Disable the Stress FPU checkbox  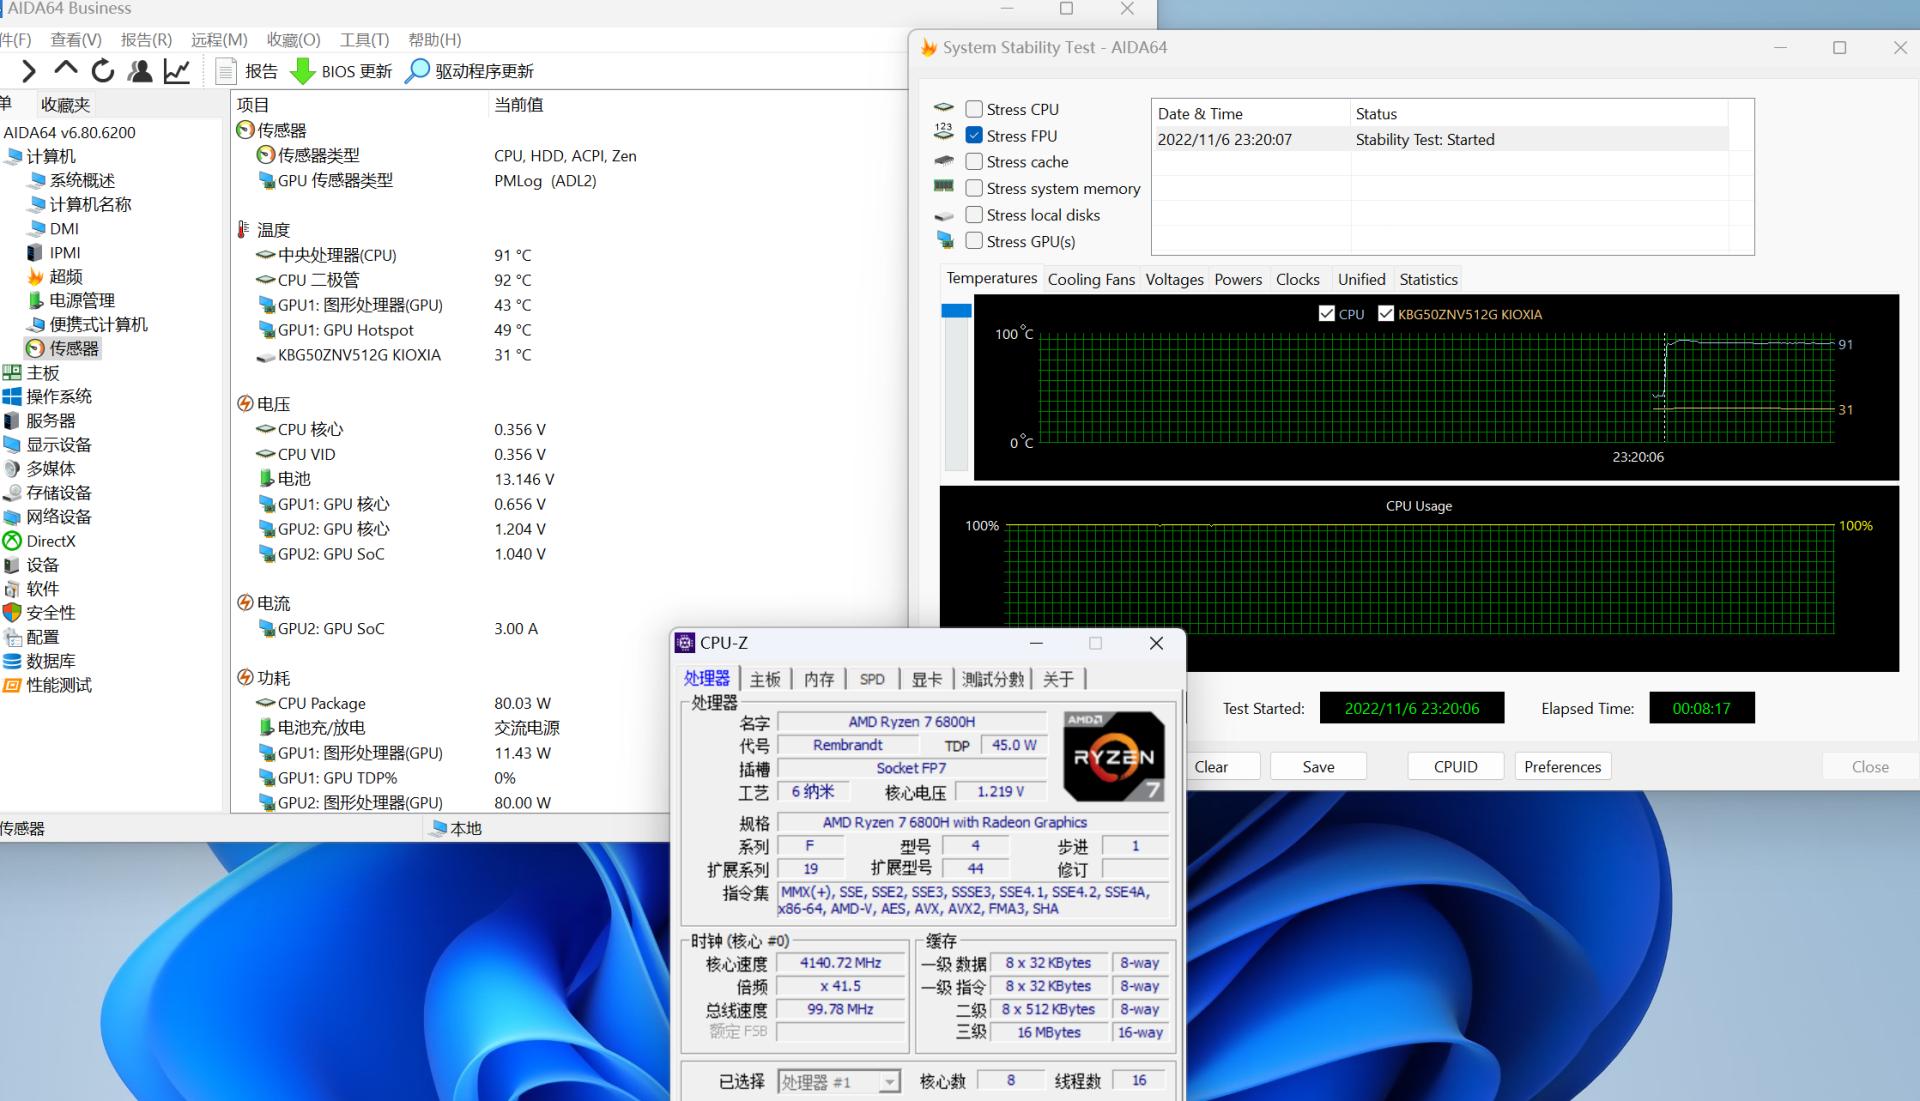point(974,135)
